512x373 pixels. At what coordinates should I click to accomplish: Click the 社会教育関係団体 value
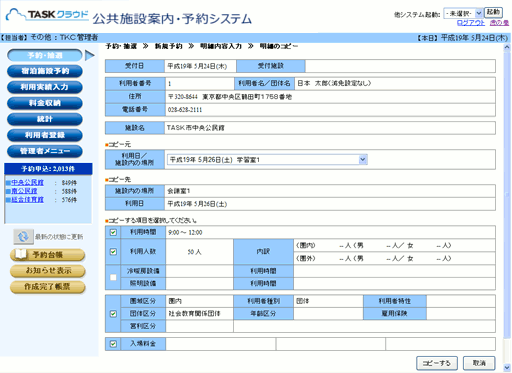194,314
